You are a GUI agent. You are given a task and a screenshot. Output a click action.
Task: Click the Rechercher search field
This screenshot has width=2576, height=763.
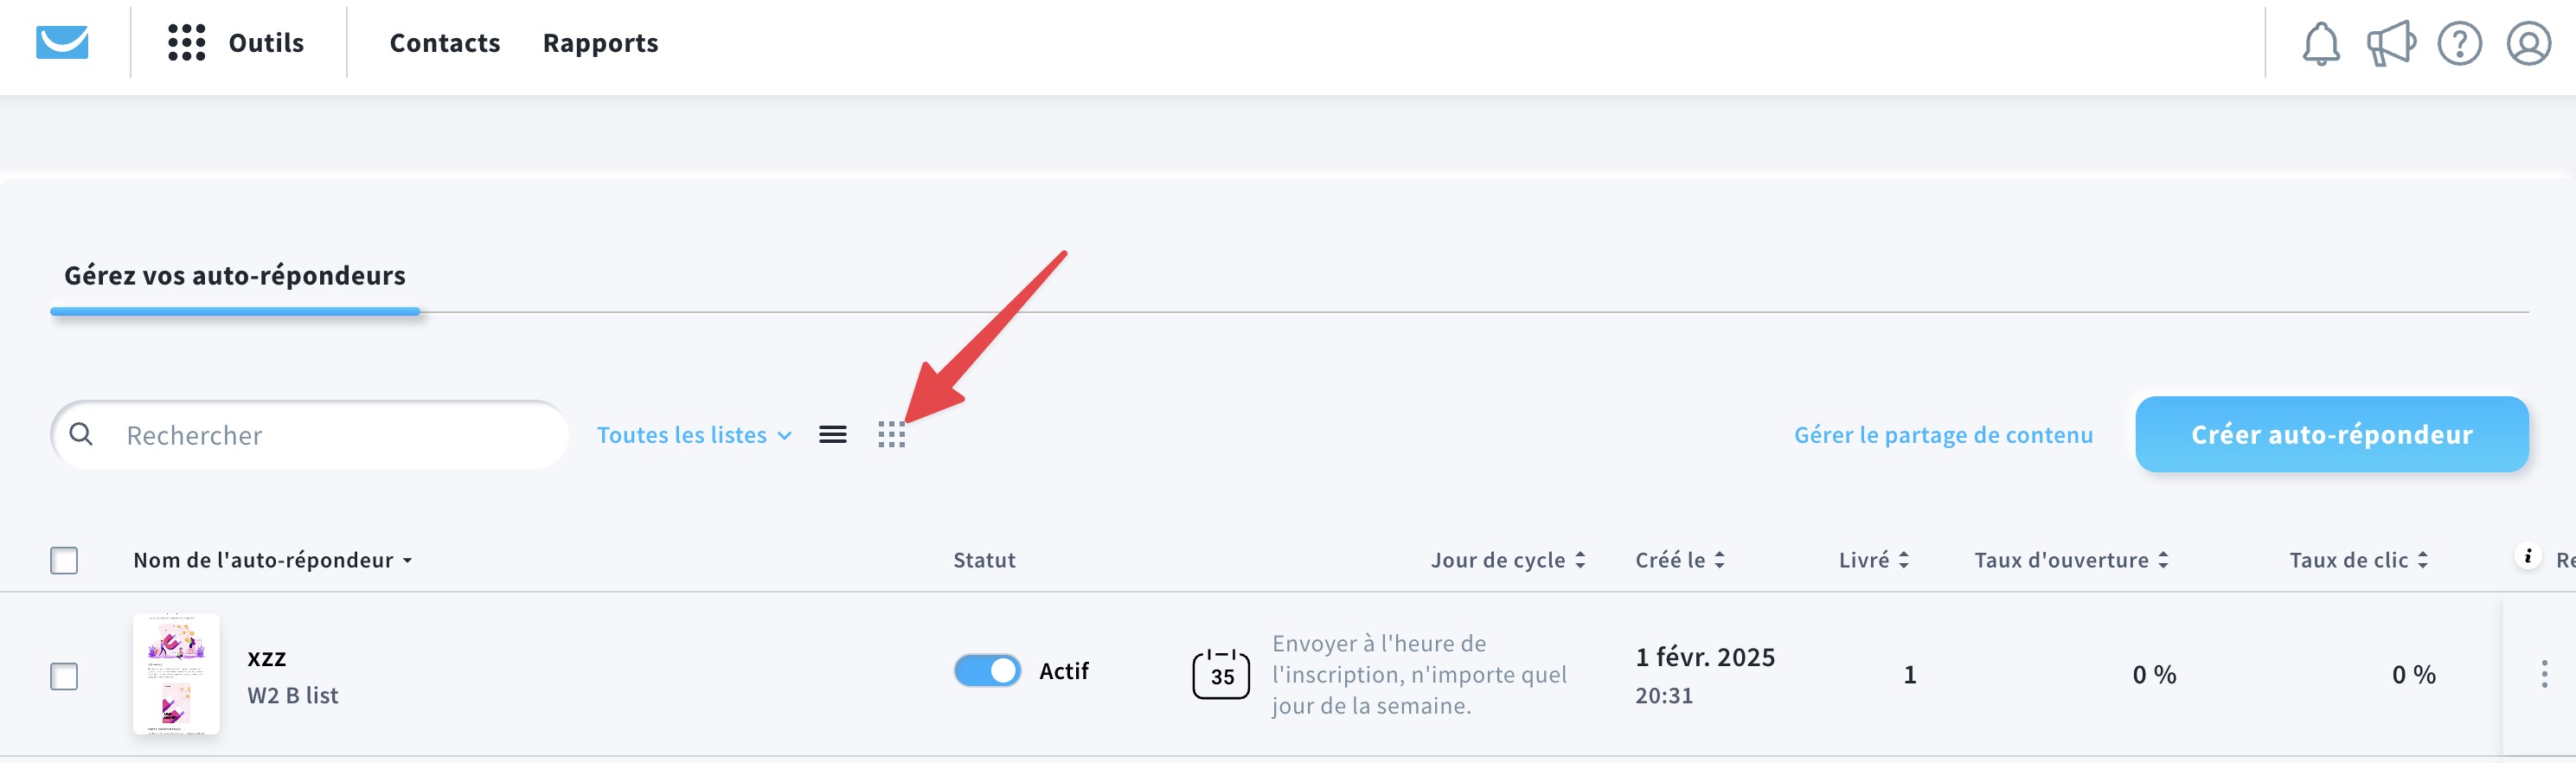click(310, 435)
